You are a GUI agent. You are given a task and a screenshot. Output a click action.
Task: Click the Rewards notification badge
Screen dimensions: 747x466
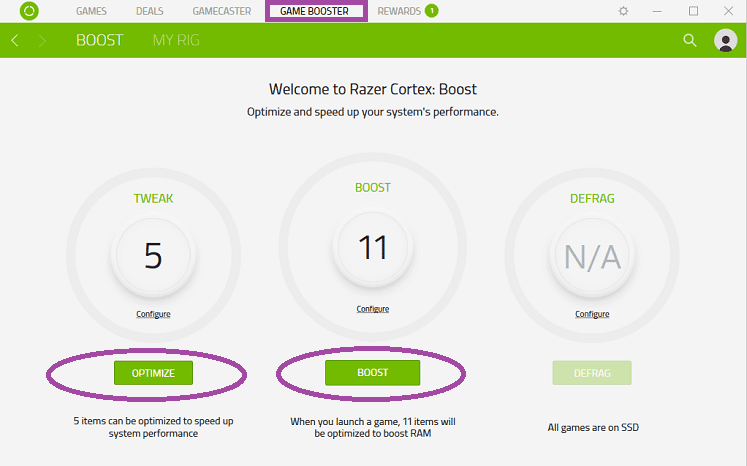tap(432, 10)
